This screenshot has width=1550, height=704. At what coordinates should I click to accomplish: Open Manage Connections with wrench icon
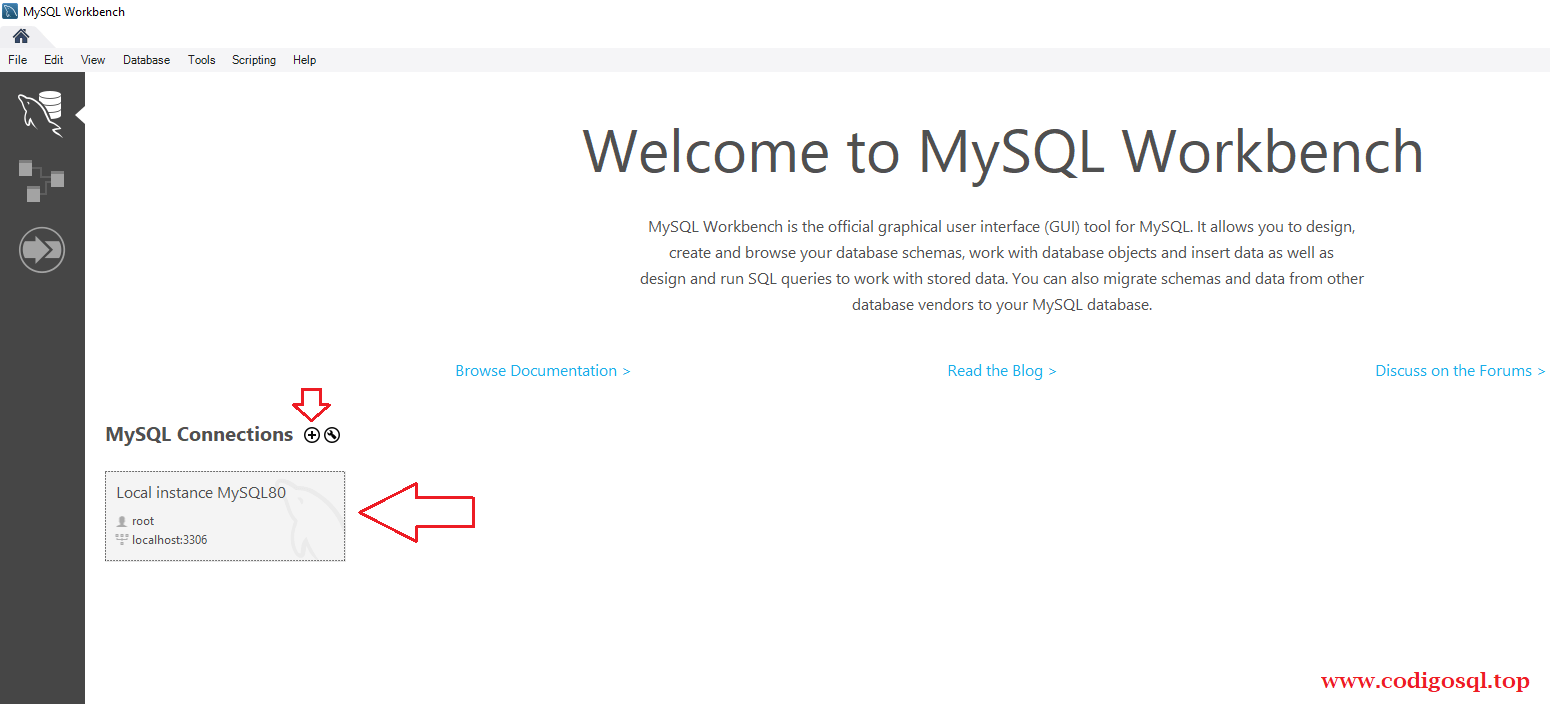[332, 435]
